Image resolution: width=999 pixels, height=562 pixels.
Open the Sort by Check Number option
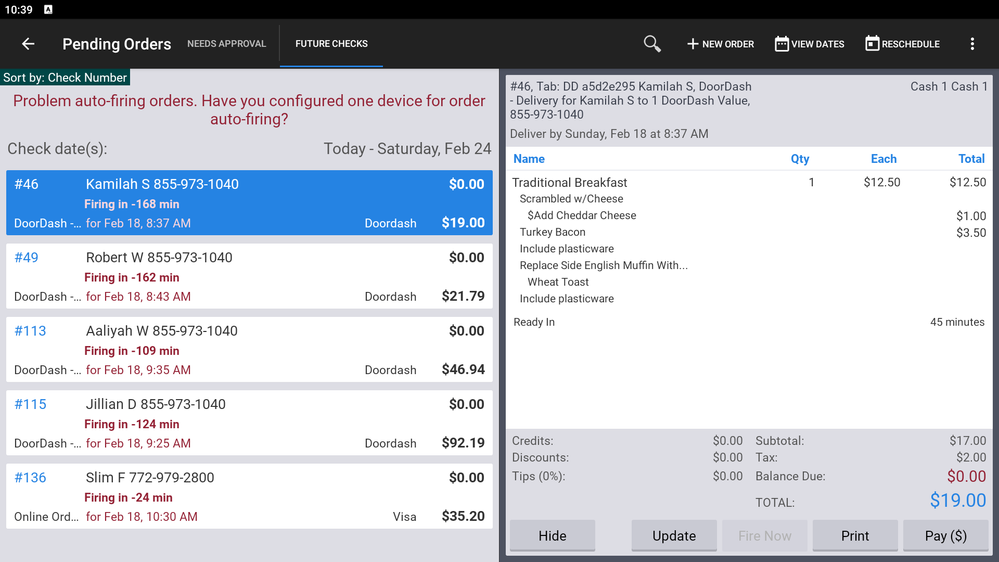point(65,77)
